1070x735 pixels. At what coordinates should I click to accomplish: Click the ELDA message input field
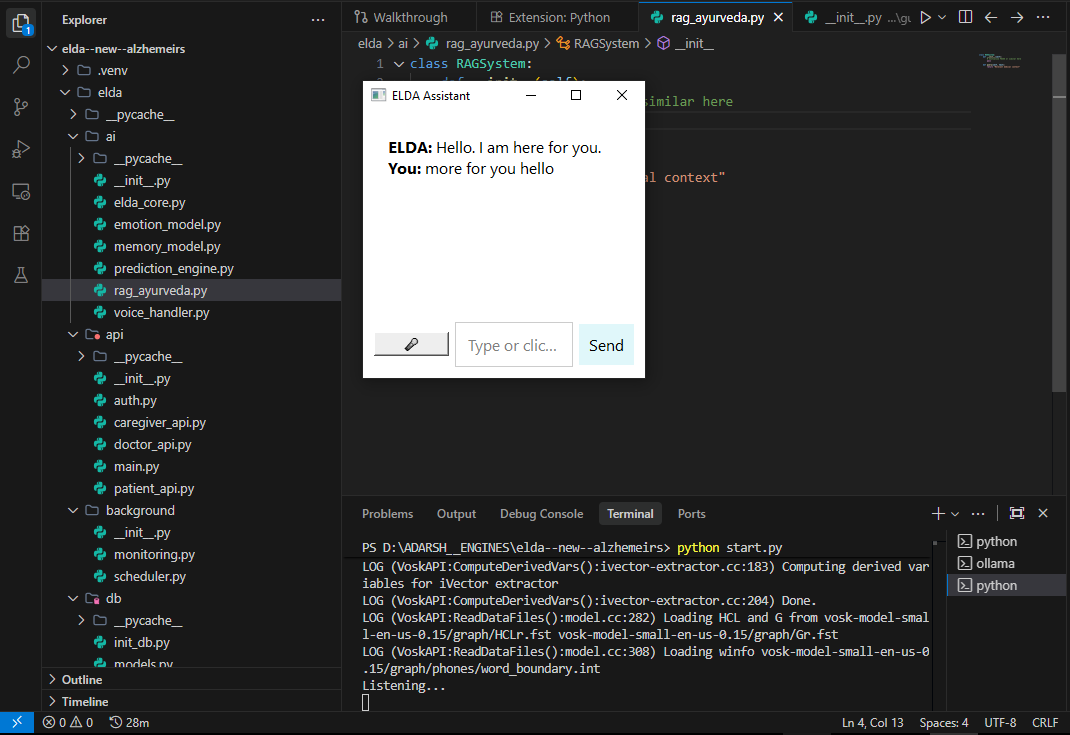513,345
